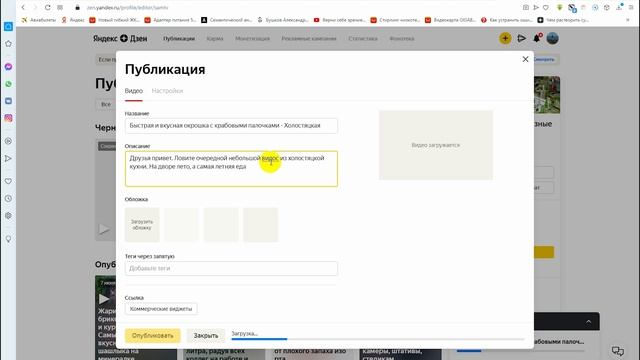Click the snapshot camera icon in the address bar
Viewport: 640px width, 360px height.
coord(526,7)
